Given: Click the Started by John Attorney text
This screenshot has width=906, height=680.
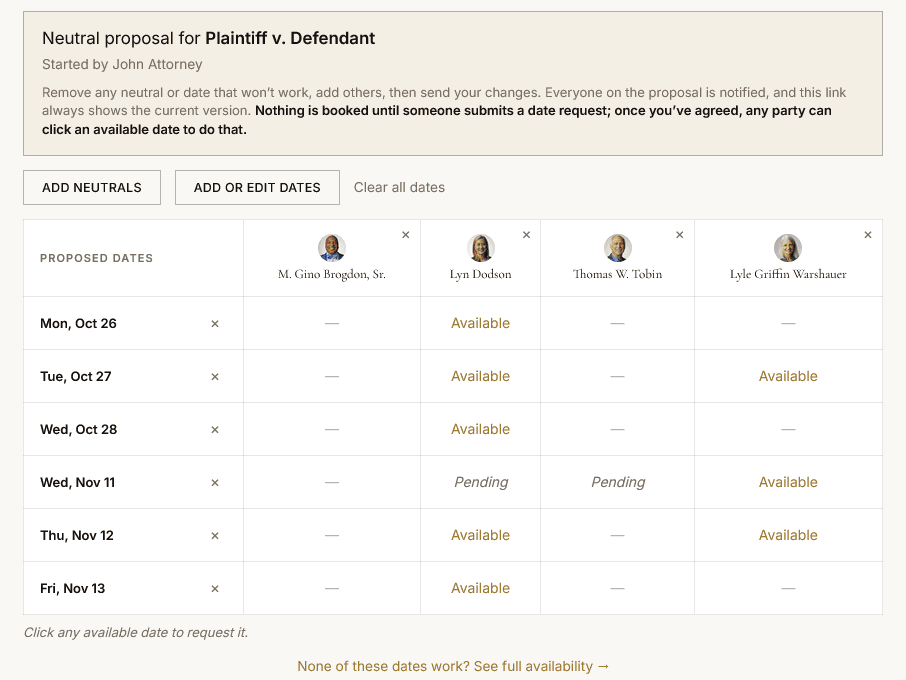Looking at the screenshot, I should pyautogui.click(x=122, y=64).
